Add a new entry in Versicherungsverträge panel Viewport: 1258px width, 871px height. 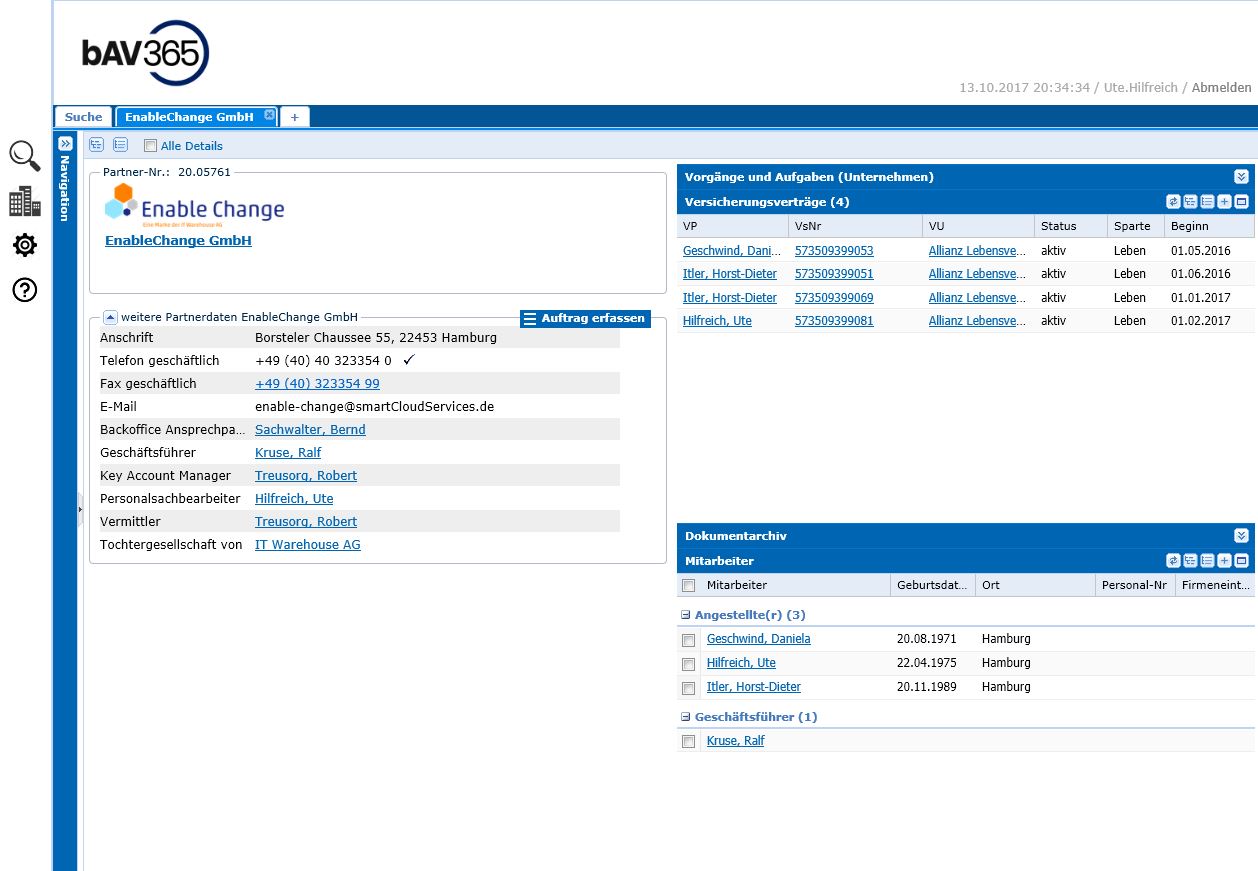1224,202
